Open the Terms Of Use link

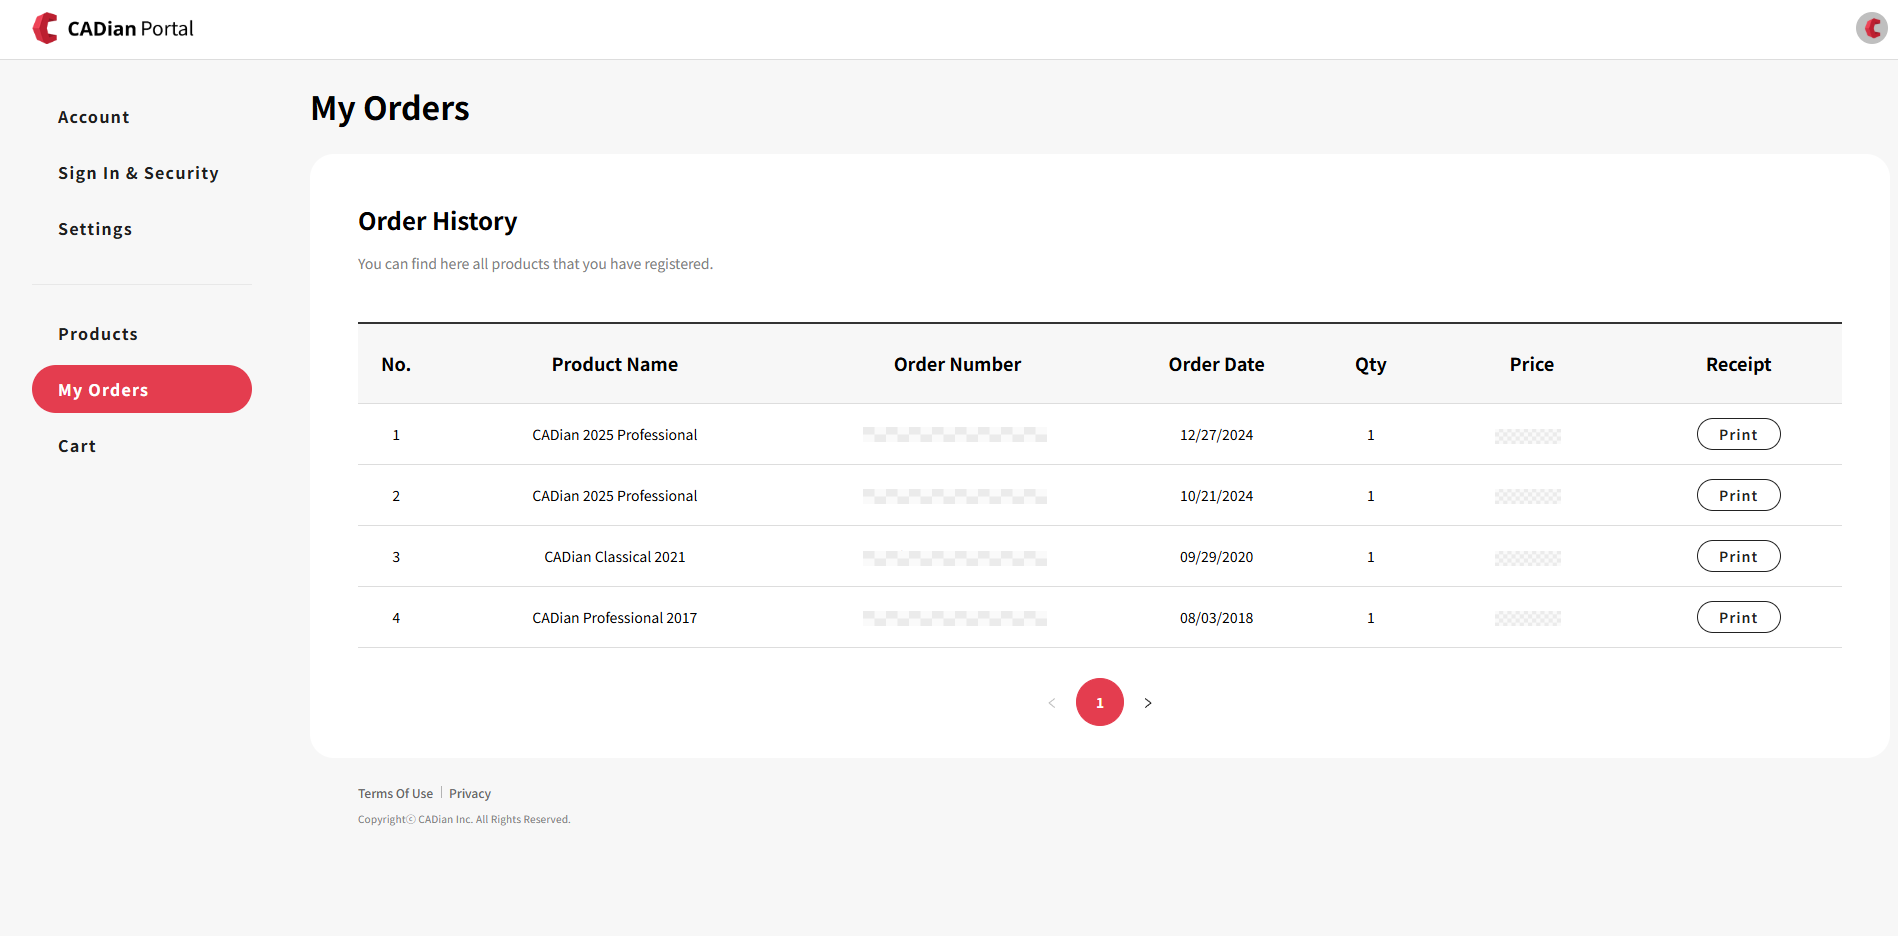(395, 793)
